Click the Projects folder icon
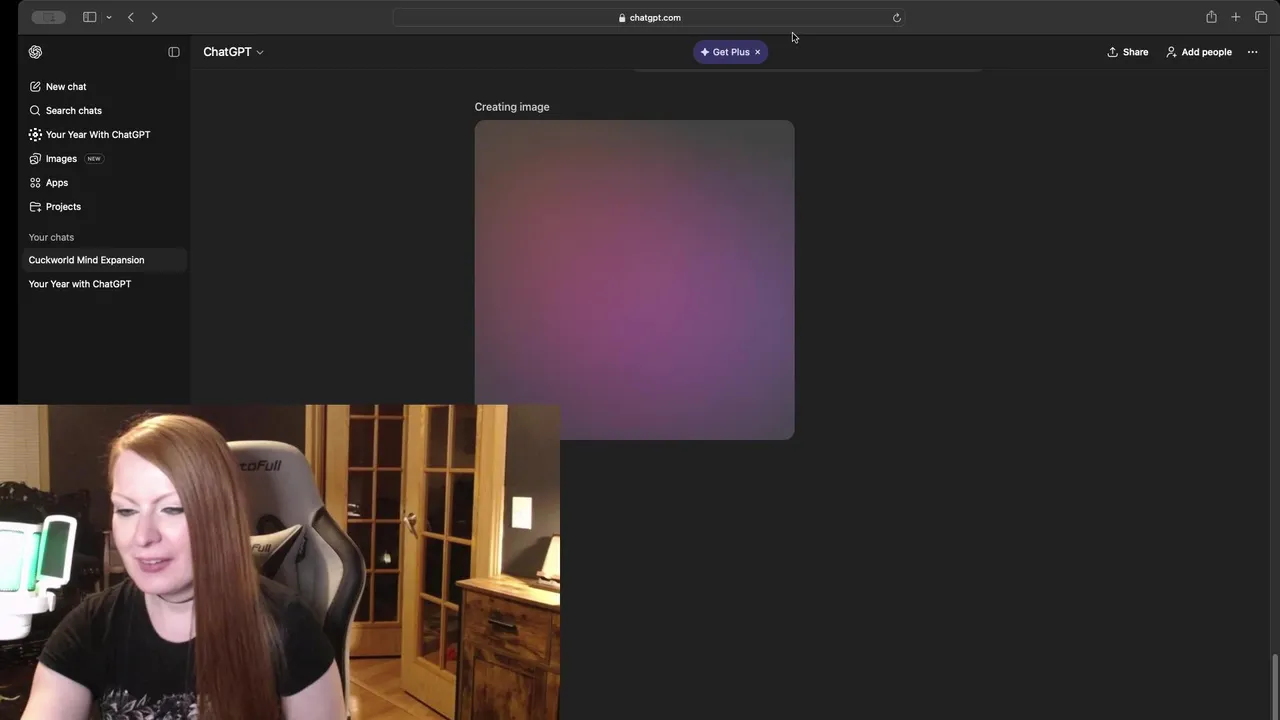This screenshot has height=720, width=1280. [35, 207]
